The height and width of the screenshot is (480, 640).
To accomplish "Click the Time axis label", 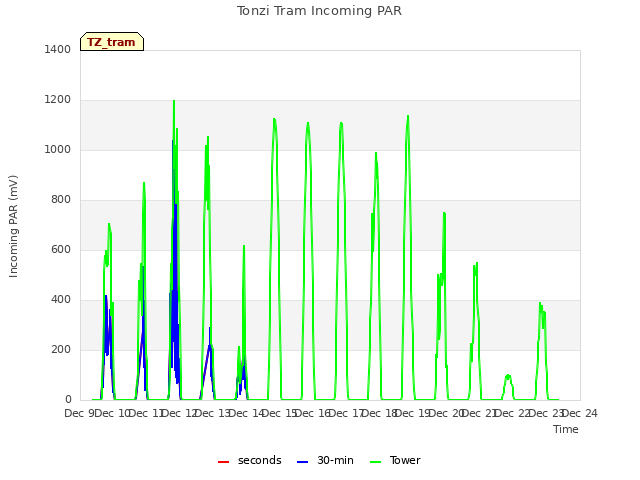I will pos(566,429).
